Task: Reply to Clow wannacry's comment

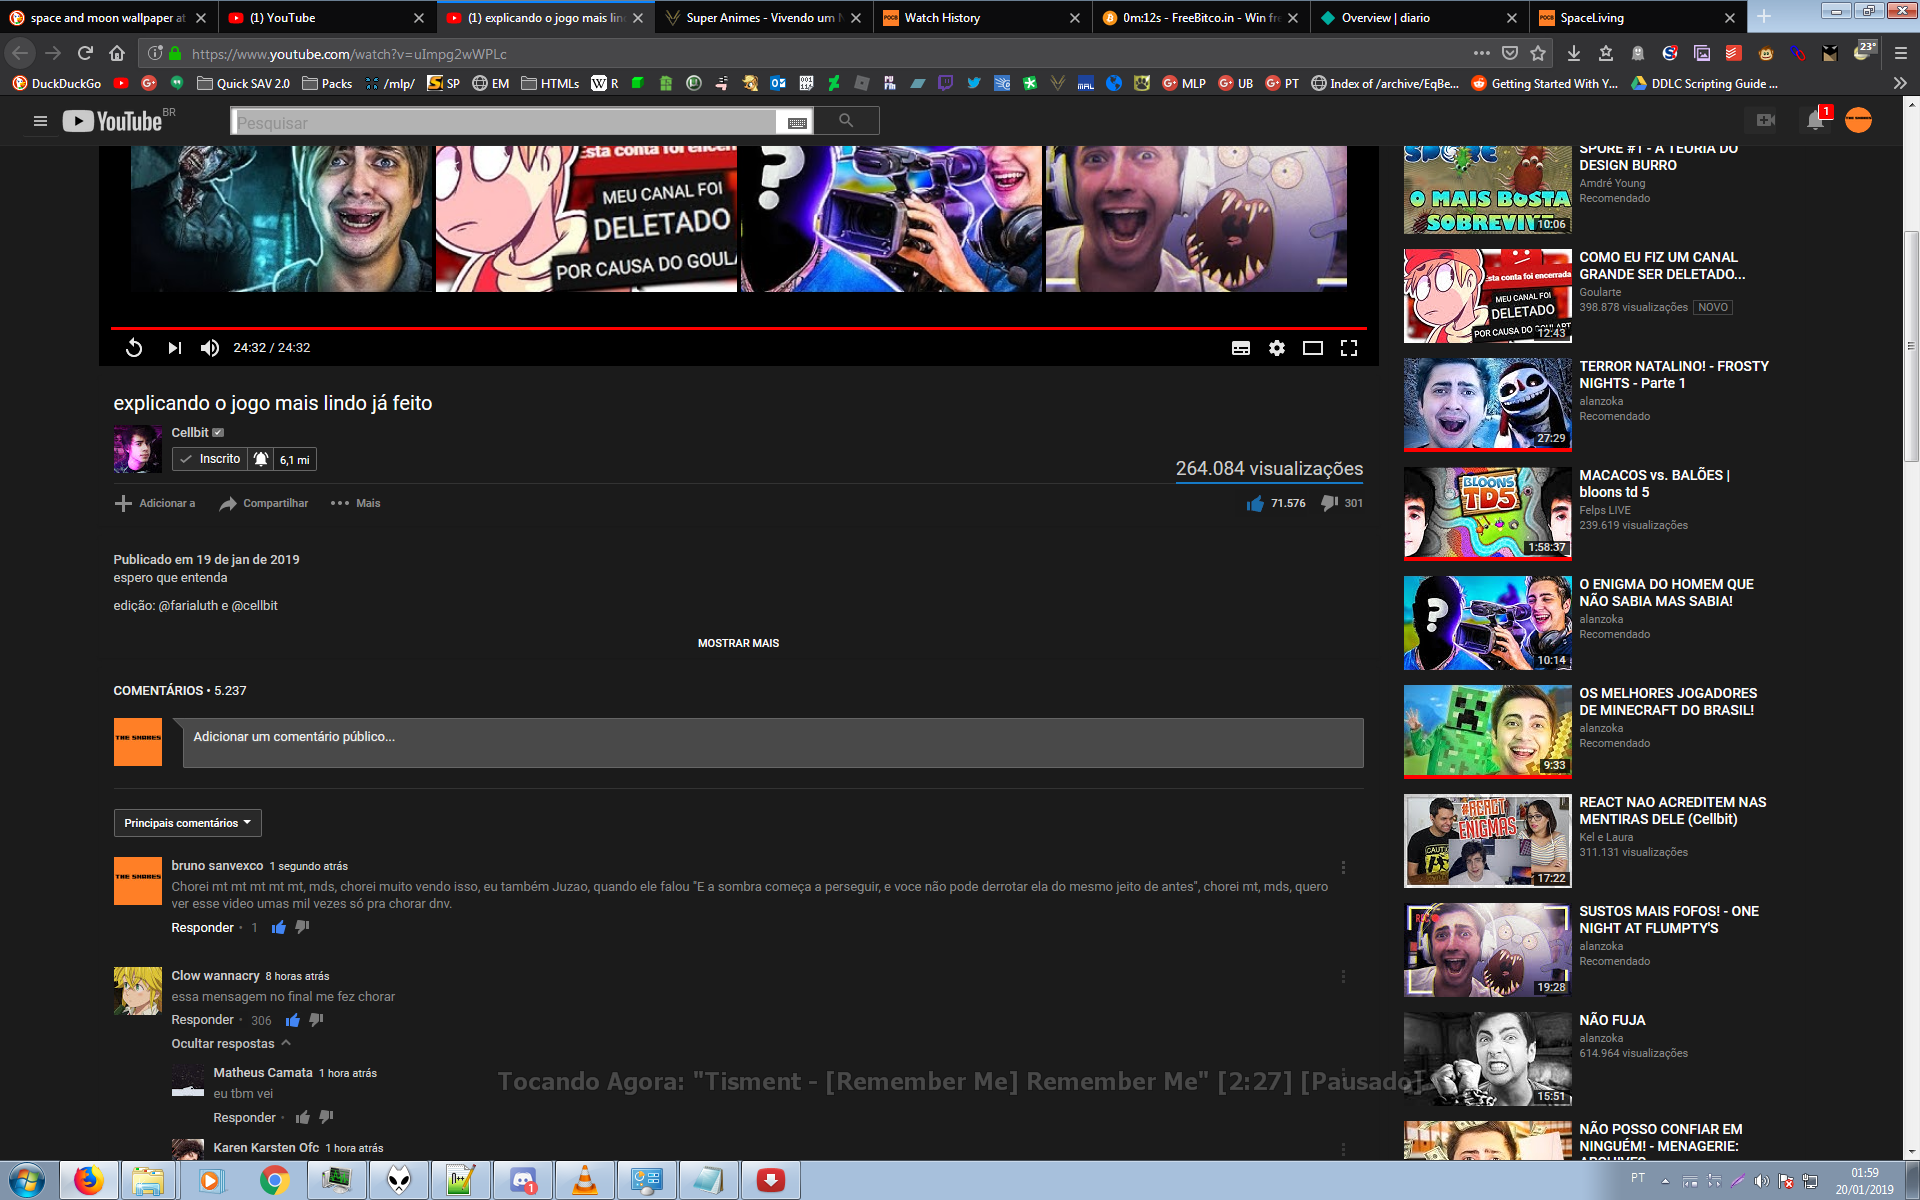Action: (x=202, y=1020)
